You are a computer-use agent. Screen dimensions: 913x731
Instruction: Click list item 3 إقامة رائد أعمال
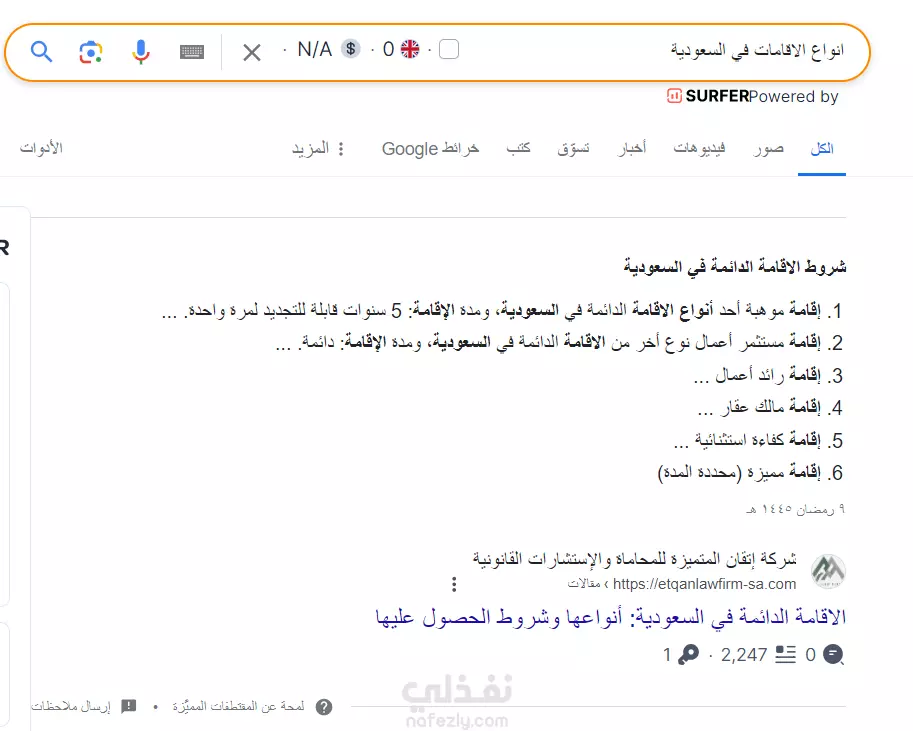(768, 375)
